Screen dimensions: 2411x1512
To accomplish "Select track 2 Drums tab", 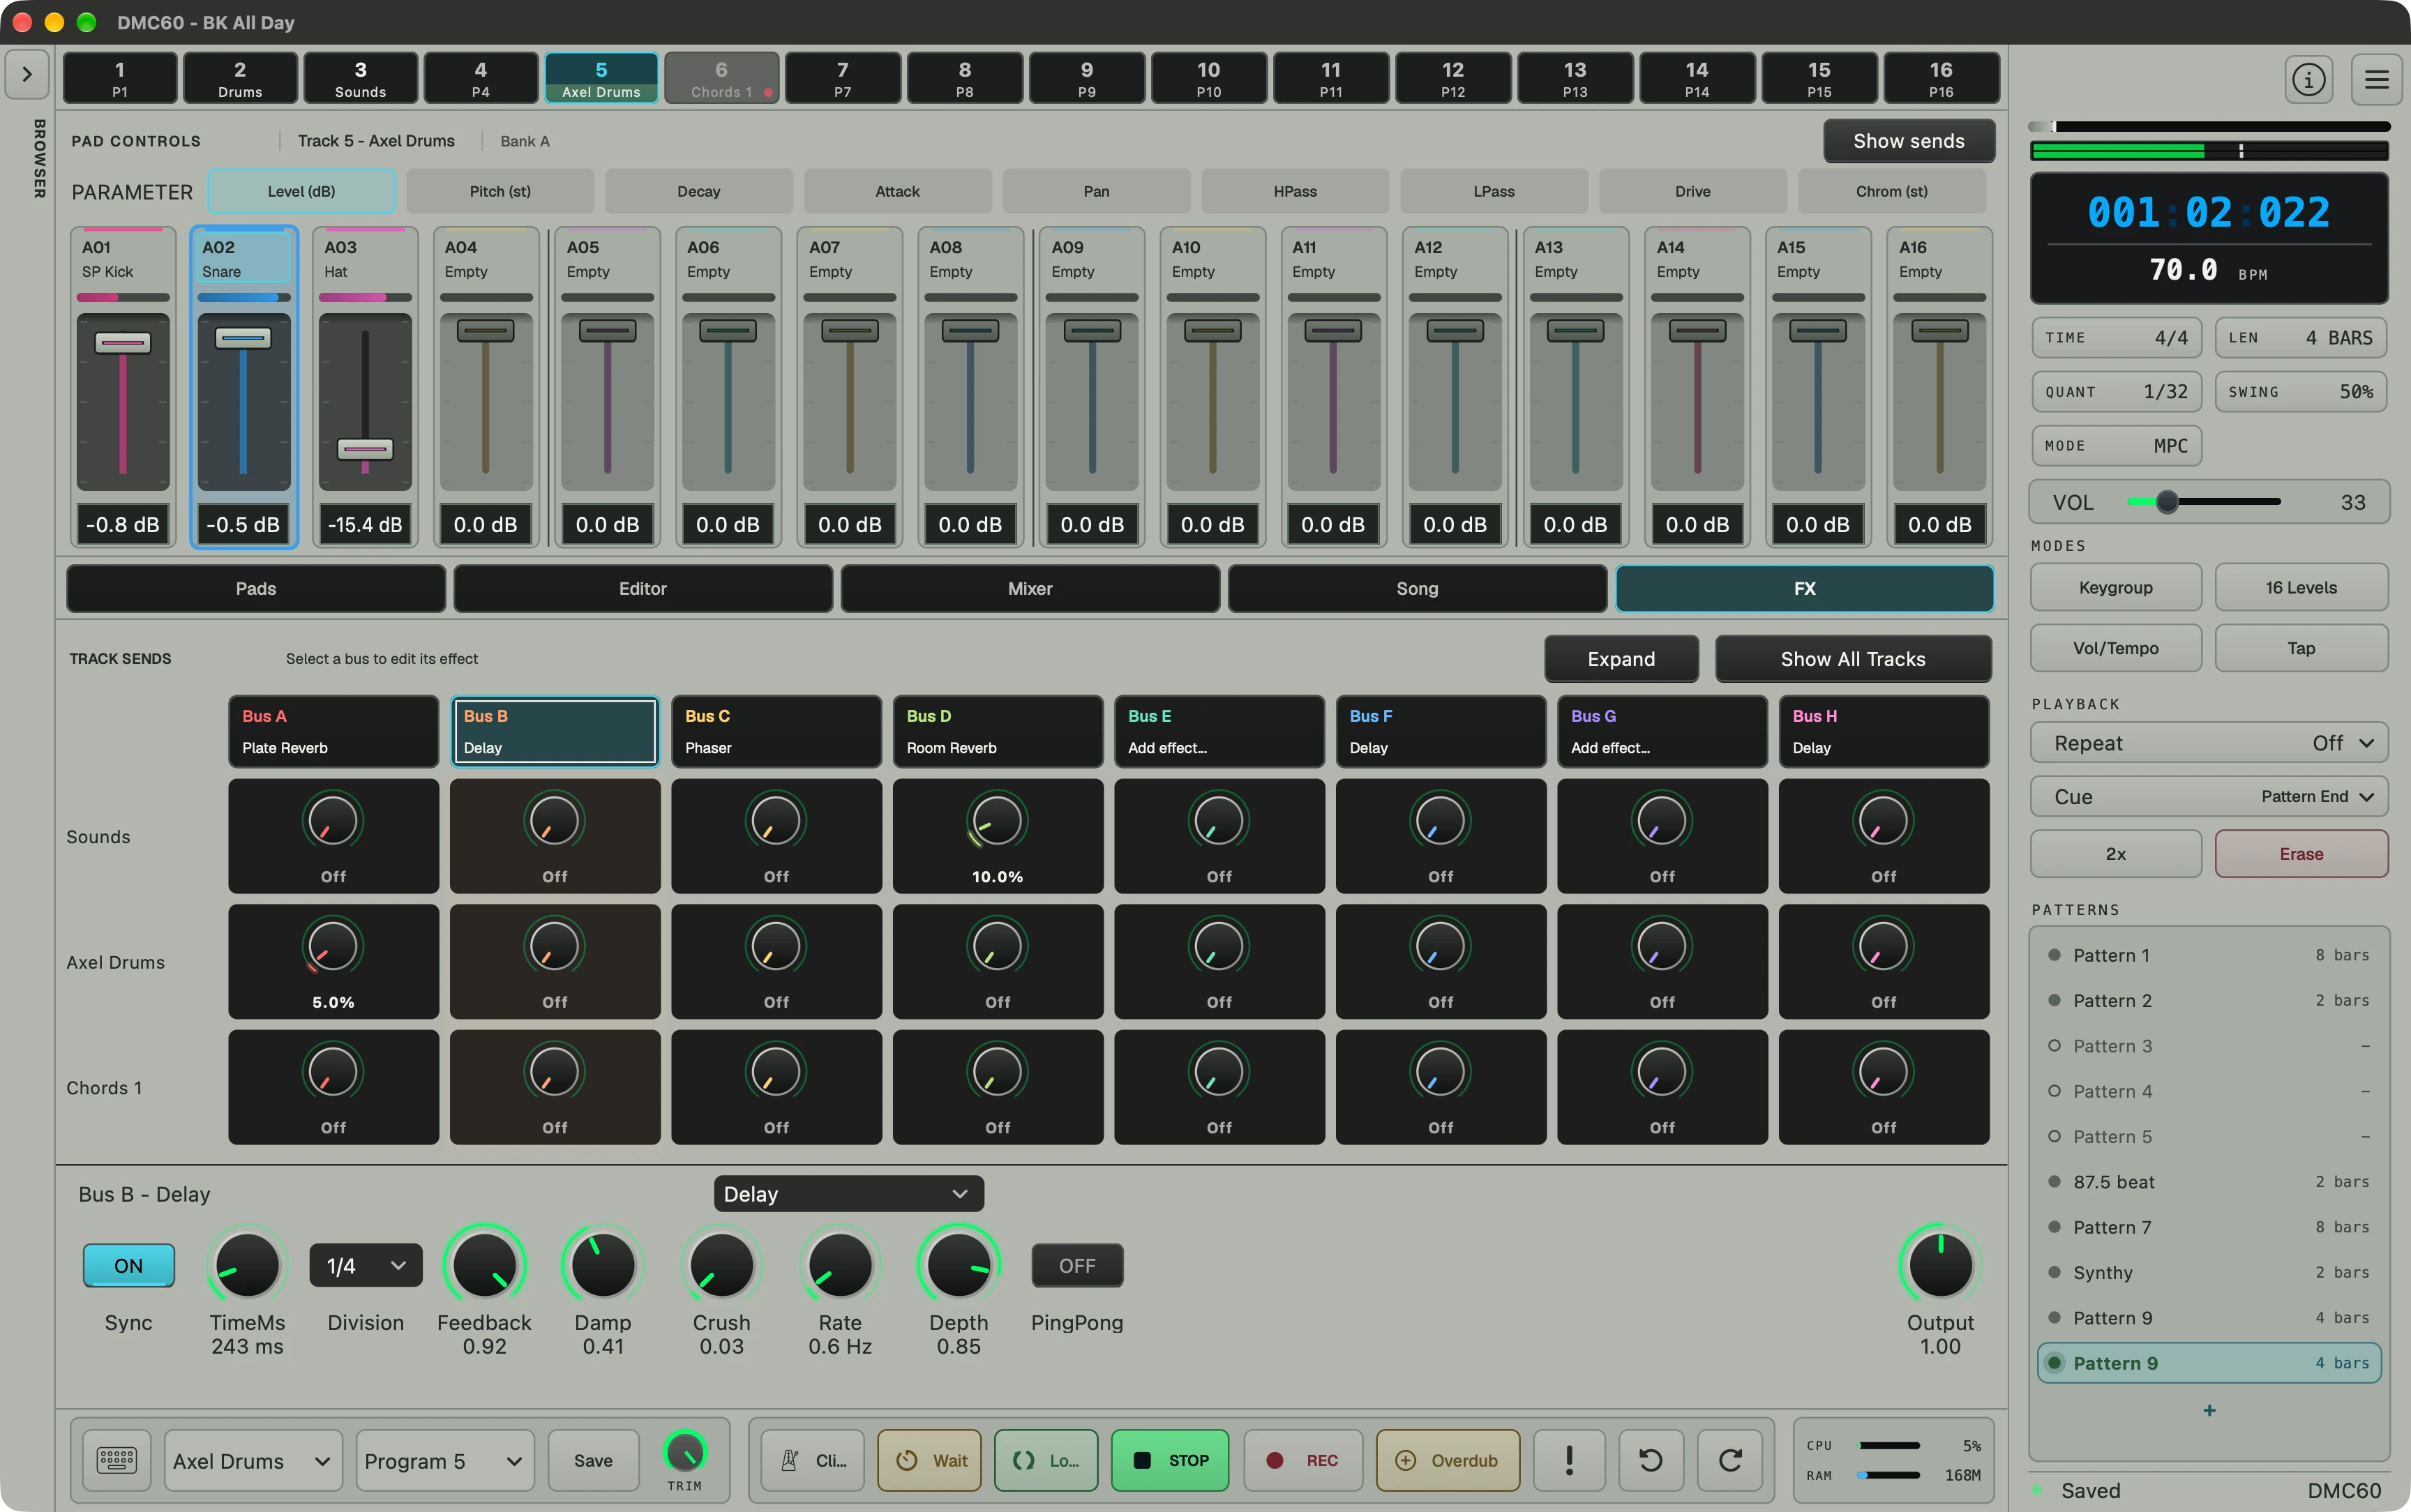I will (240, 78).
